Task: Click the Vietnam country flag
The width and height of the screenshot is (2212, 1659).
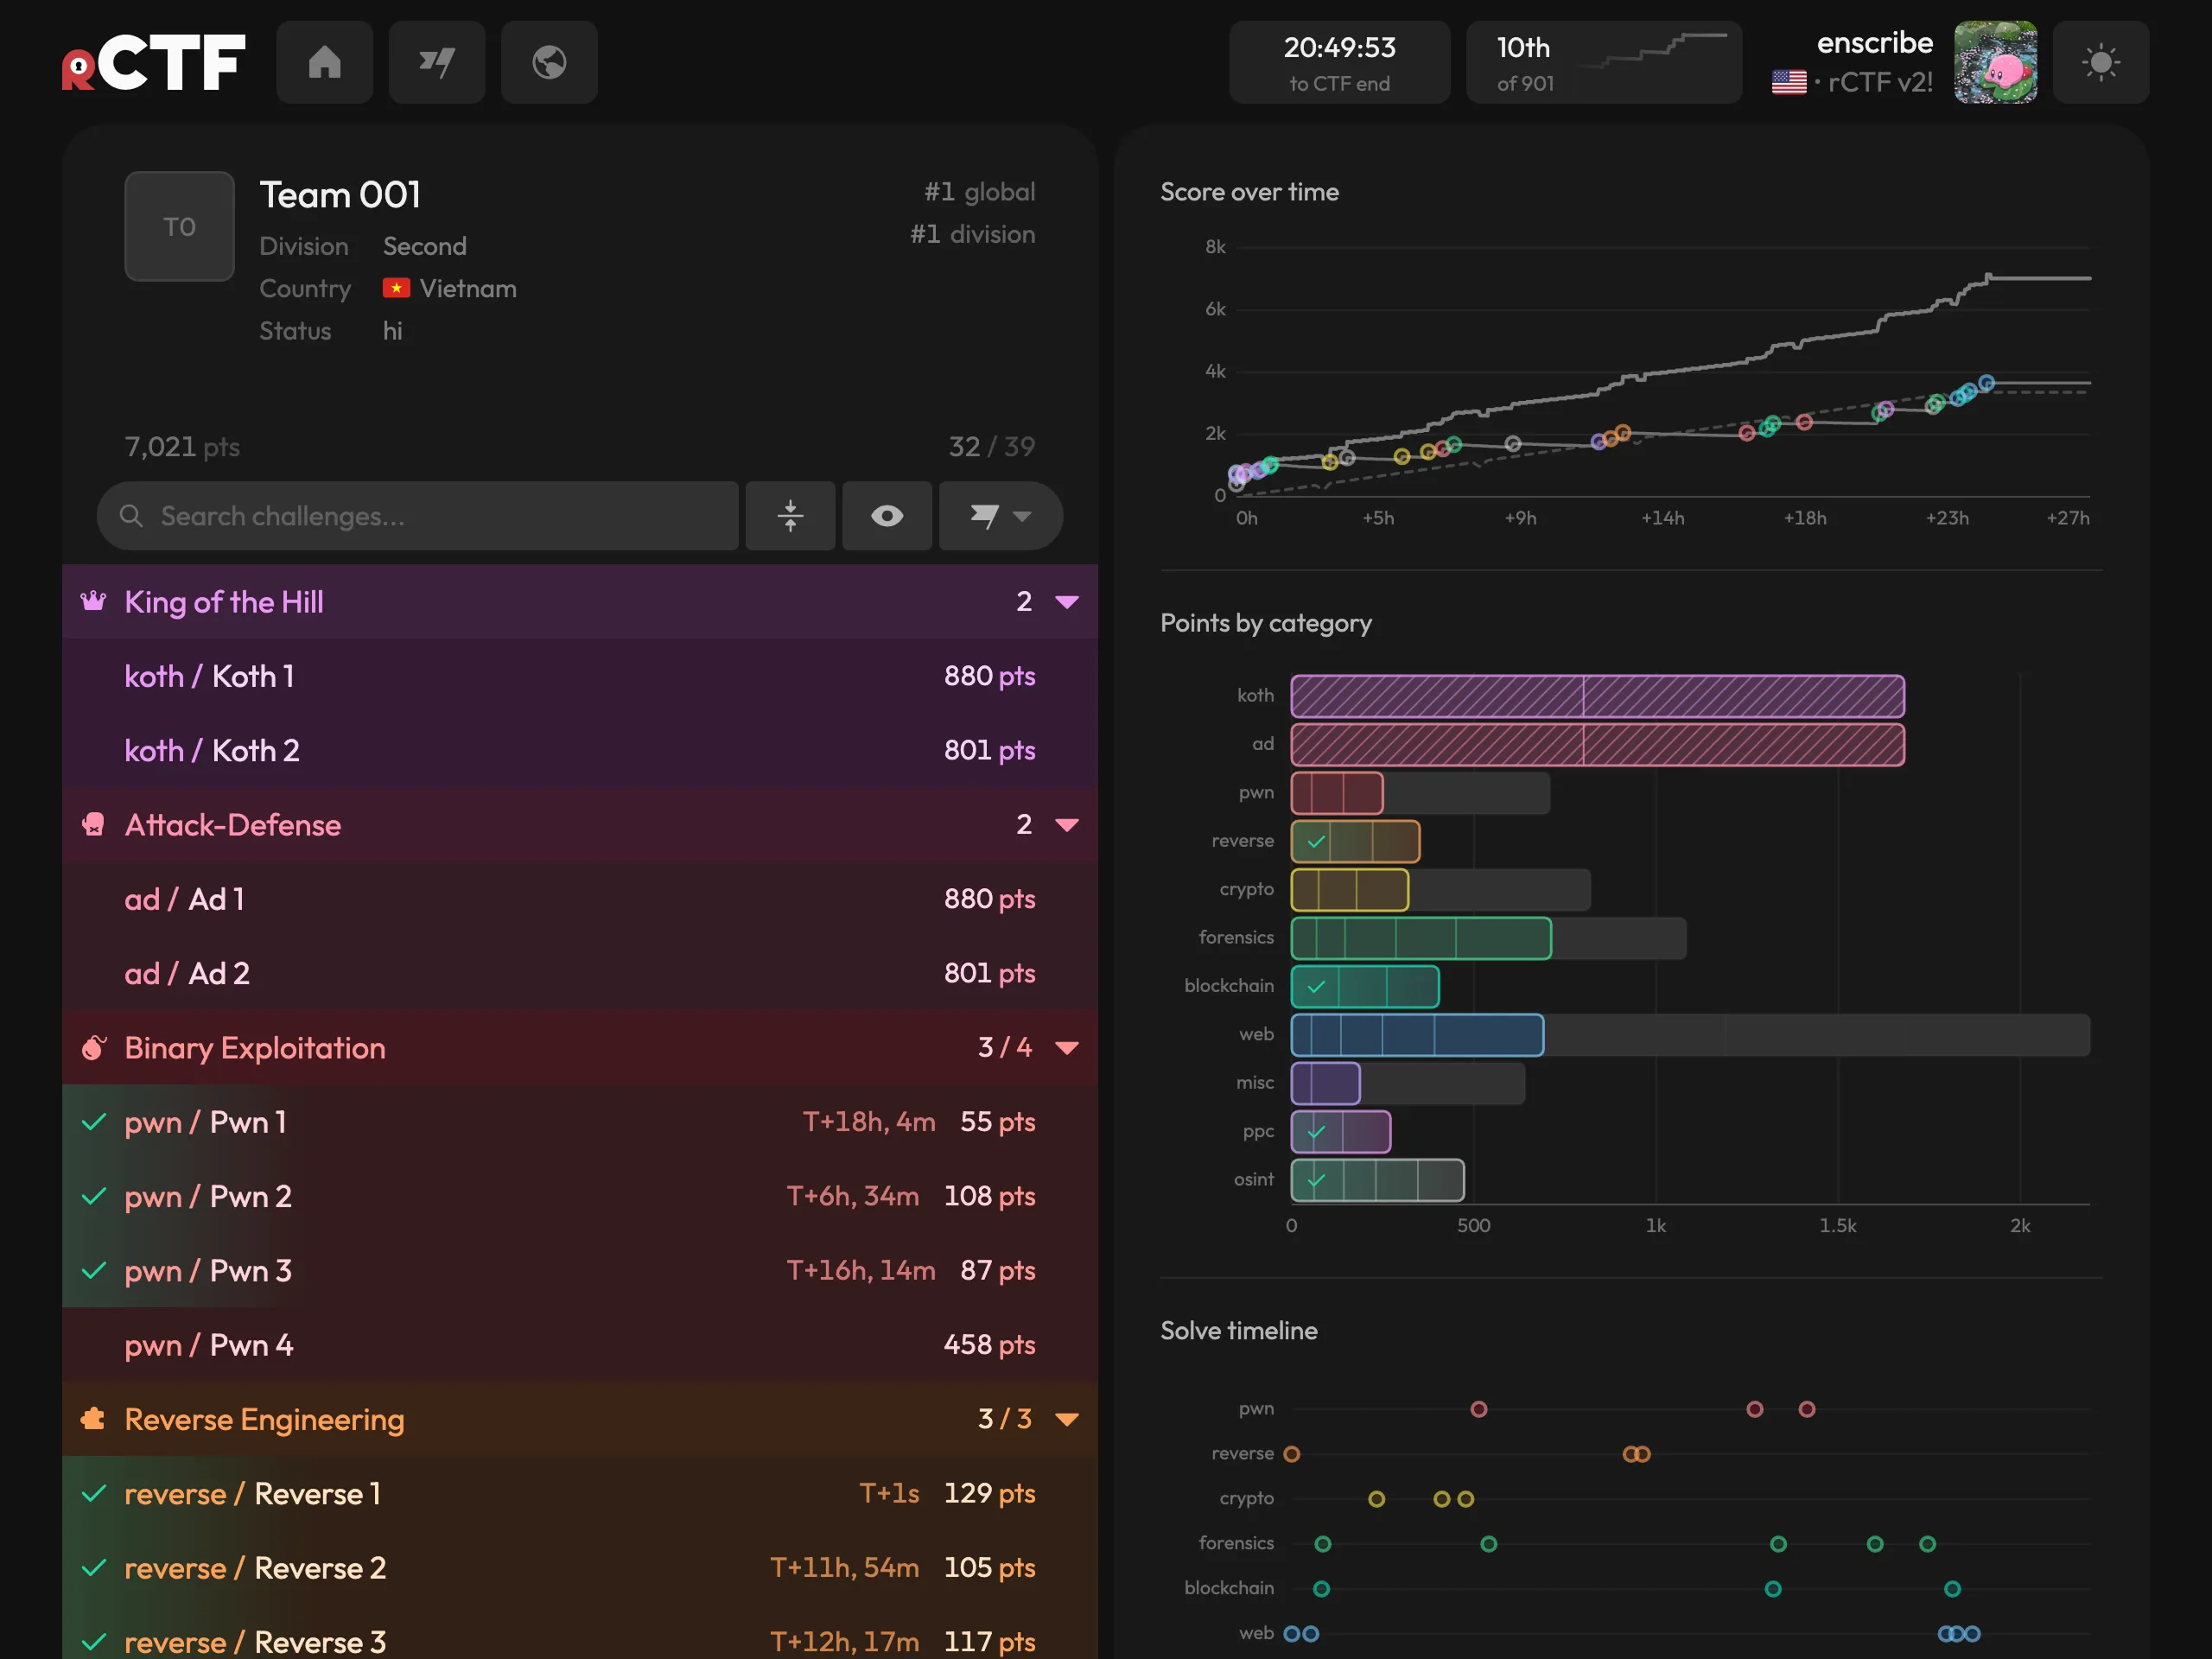Action: [x=397, y=288]
